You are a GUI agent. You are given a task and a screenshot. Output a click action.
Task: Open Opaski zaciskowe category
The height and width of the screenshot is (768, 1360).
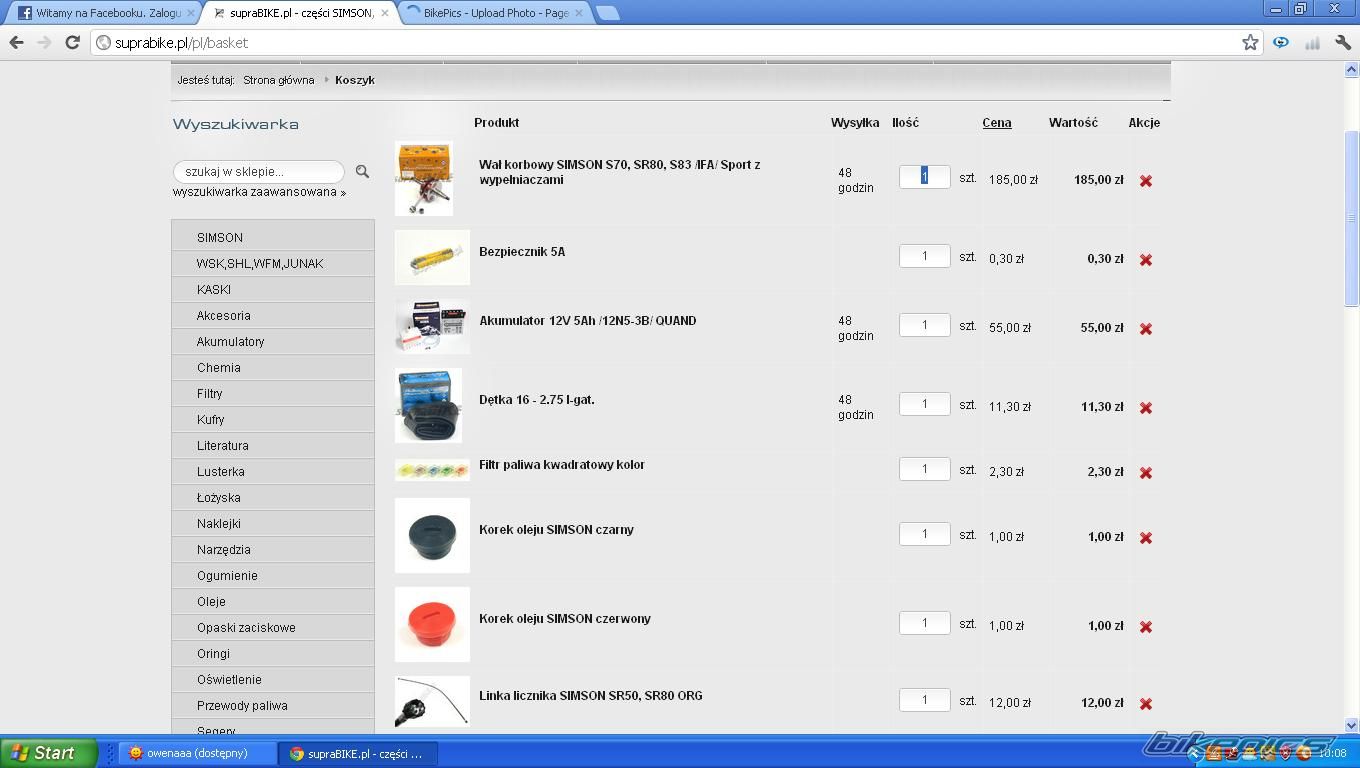[x=273, y=628]
